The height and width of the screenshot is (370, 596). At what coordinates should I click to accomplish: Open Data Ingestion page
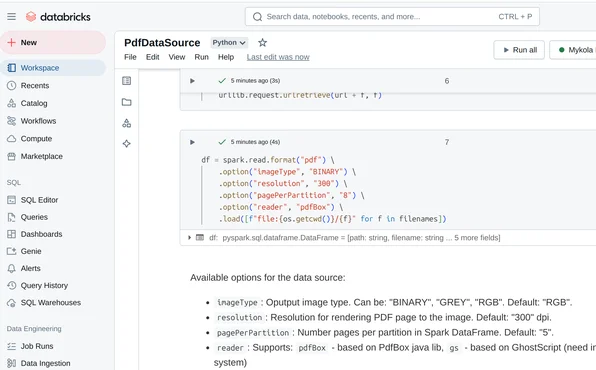coord(45,363)
